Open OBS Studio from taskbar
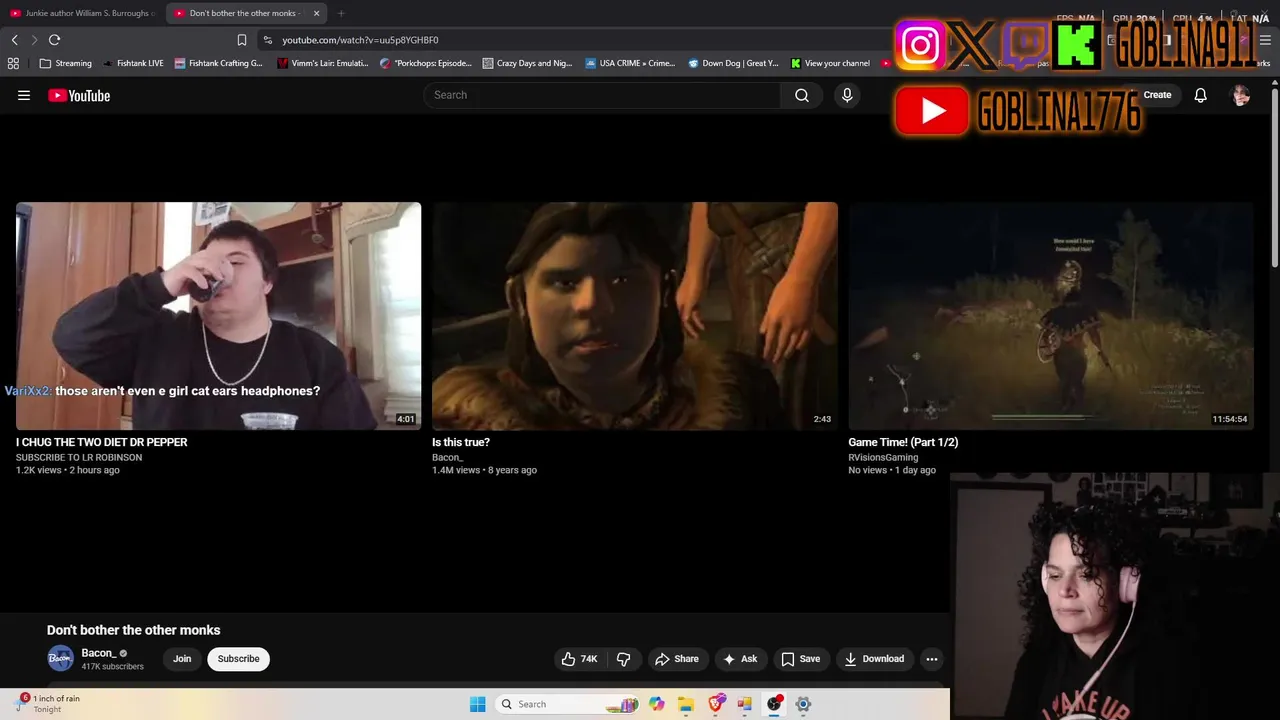The width and height of the screenshot is (1280, 720). (774, 704)
